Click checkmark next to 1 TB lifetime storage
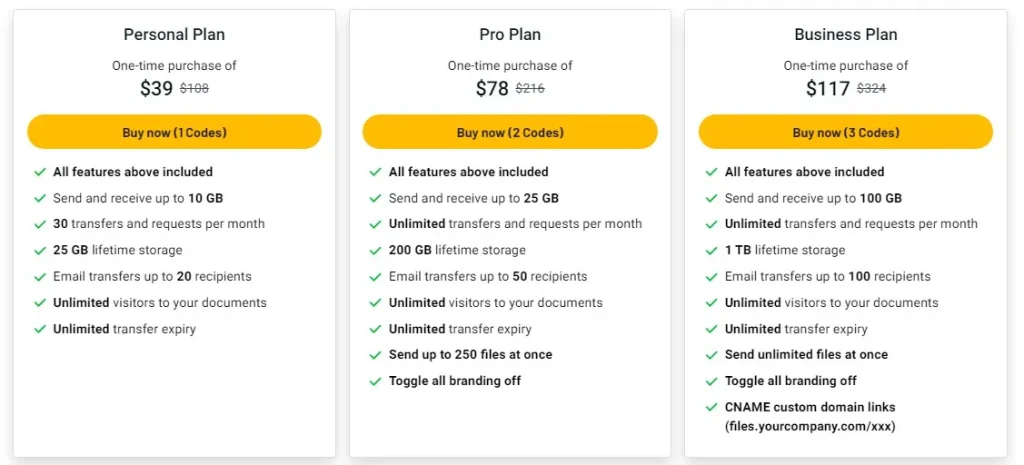Viewport: 1024px width, 465px height. click(x=712, y=250)
